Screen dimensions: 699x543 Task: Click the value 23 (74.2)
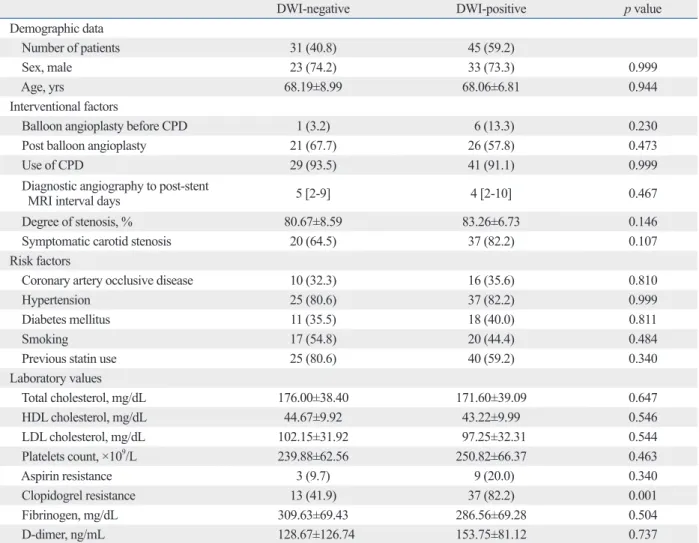313,67
